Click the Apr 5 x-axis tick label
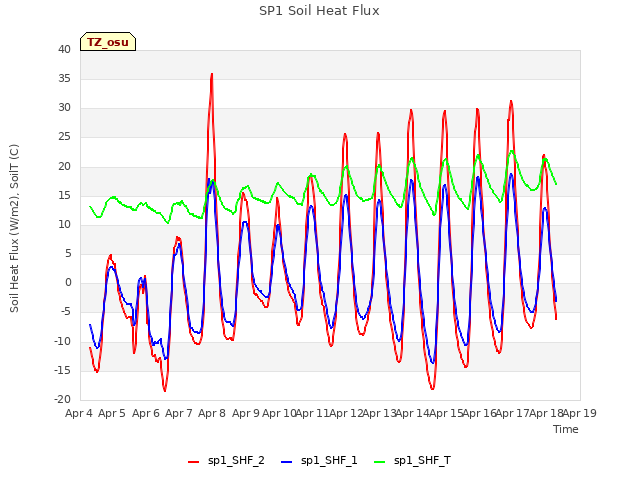The width and height of the screenshot is (640, 480). (x=112, y=413)
